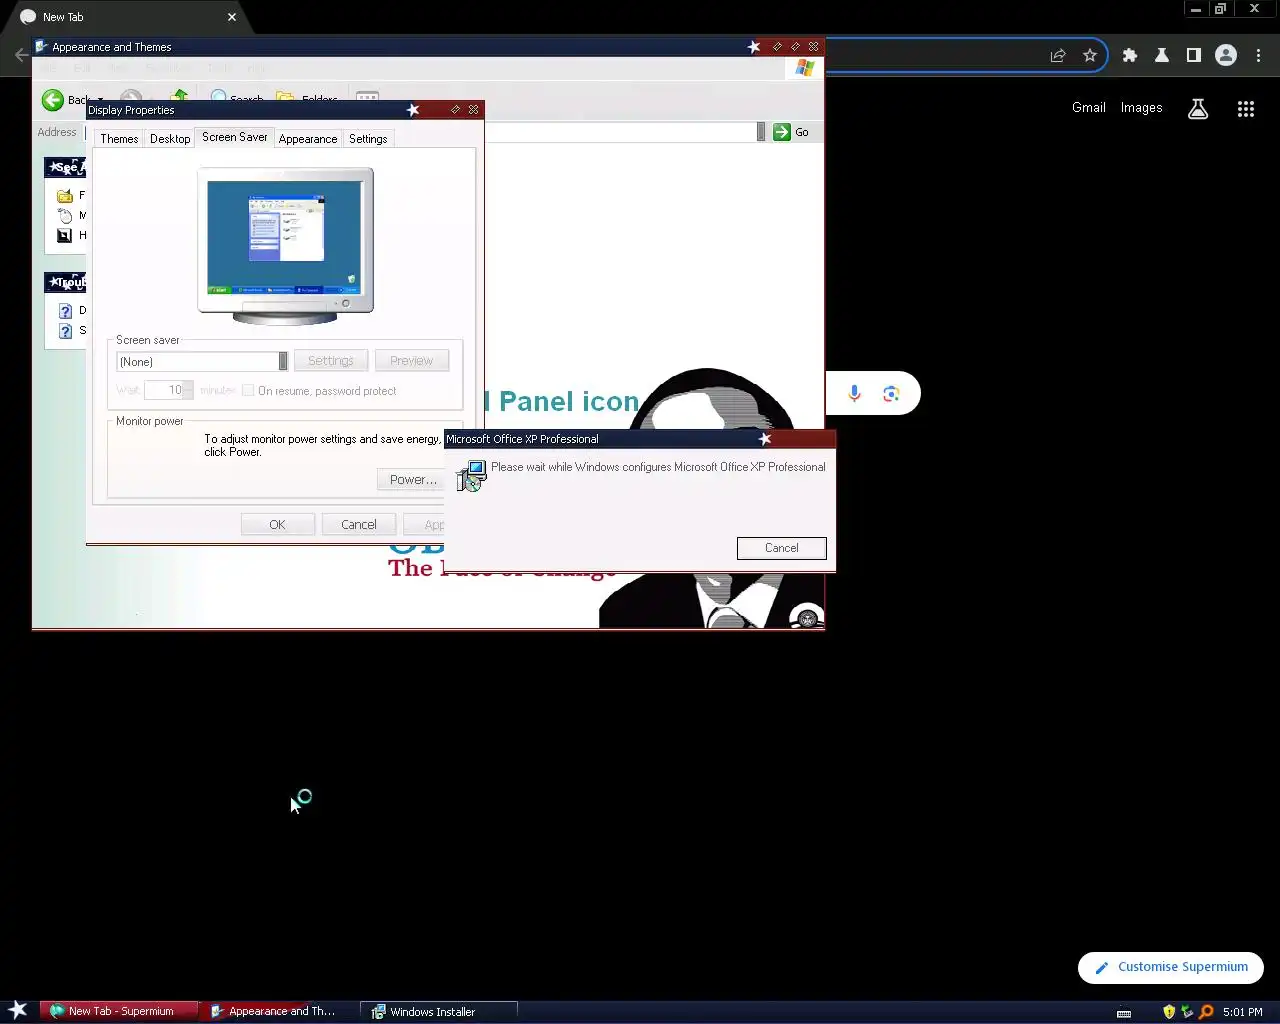
Task: Click the installer icon in Office XP dialog
Action: point(471,476)
